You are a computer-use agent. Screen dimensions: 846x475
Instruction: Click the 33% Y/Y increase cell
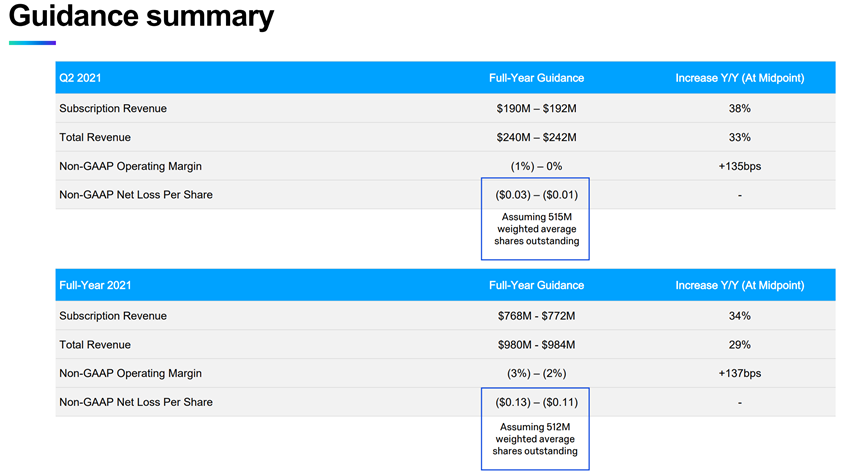click(x=739, y=137)
